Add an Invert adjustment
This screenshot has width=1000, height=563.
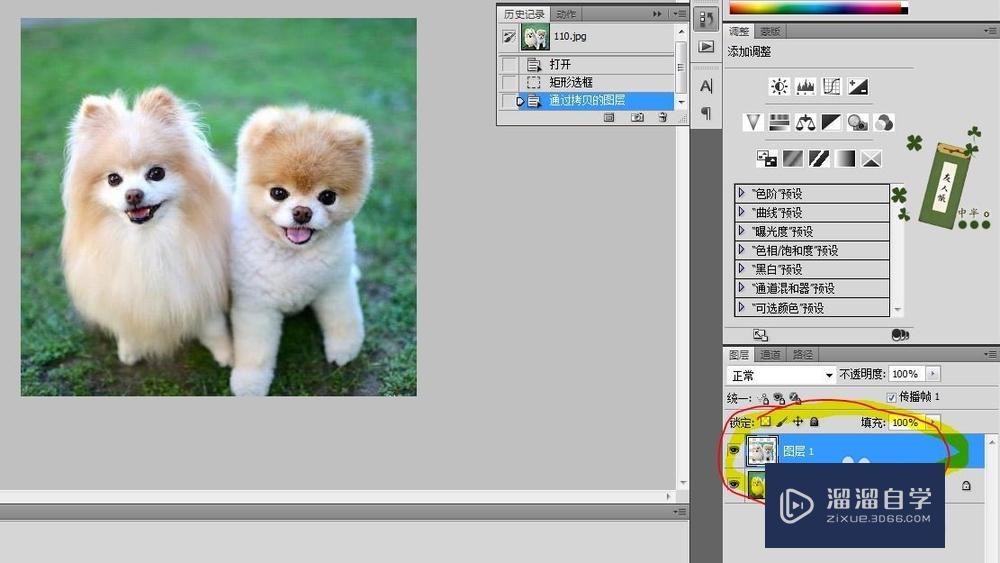(767, 158)
